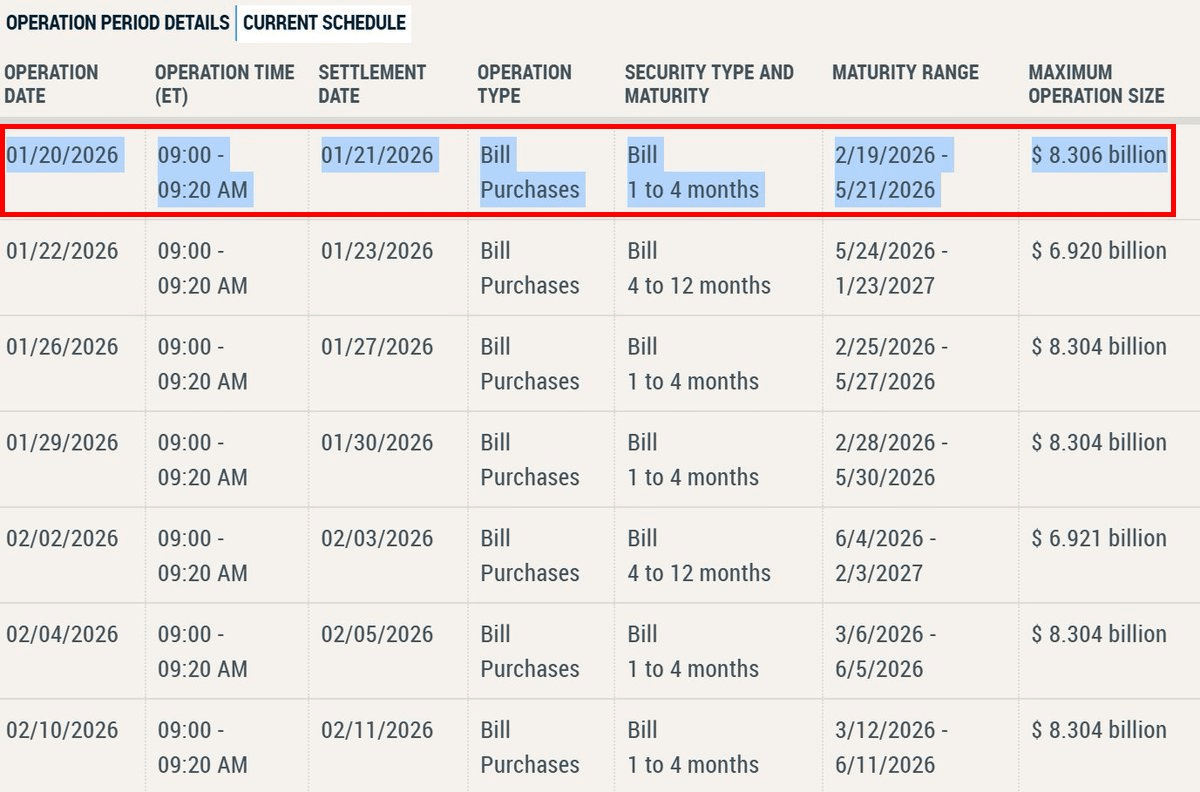This screenshot has height=792, width=1200.
Task: Click $ 8.304 billion in 02/10/2026 row
Action: click(1099, 731)
